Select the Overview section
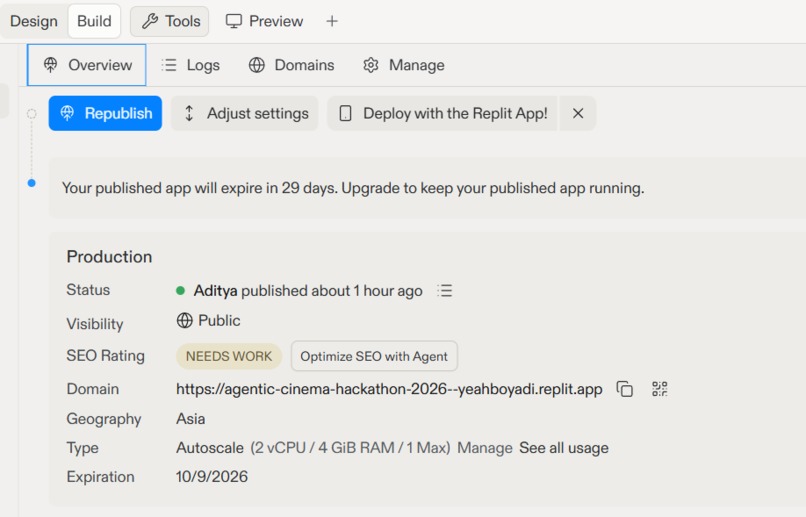 click(86, 65)
